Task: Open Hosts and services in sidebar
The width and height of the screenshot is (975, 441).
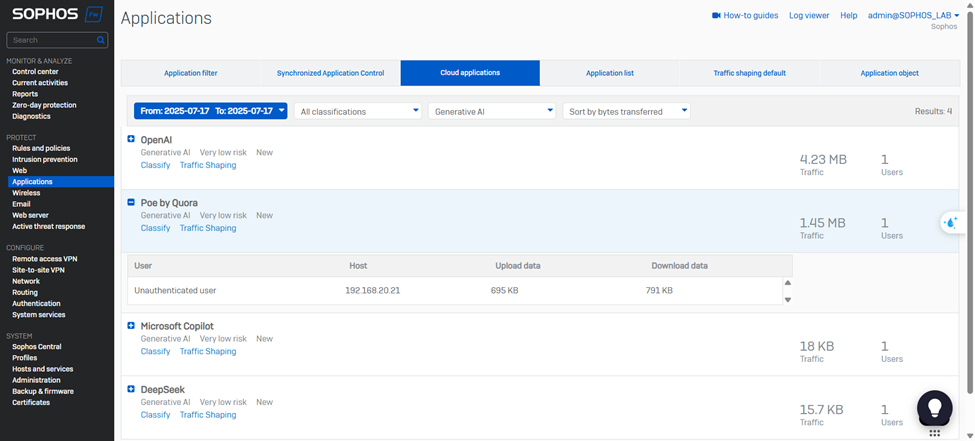Action: [x=42, y=369]
